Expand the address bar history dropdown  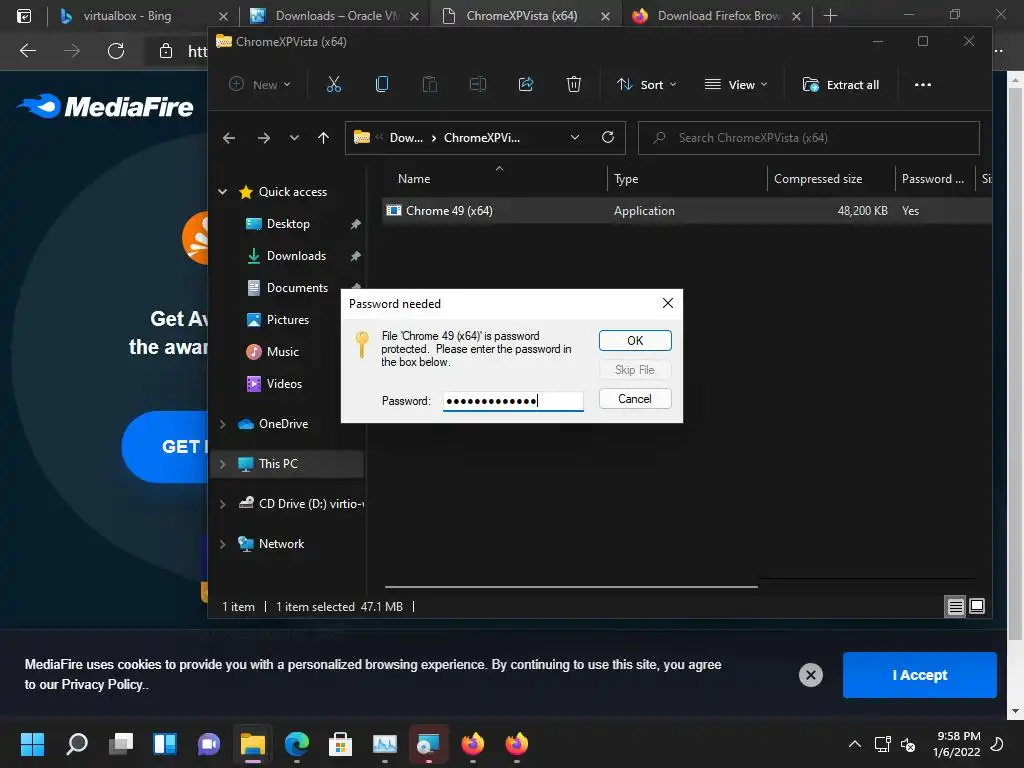(575, 138)
